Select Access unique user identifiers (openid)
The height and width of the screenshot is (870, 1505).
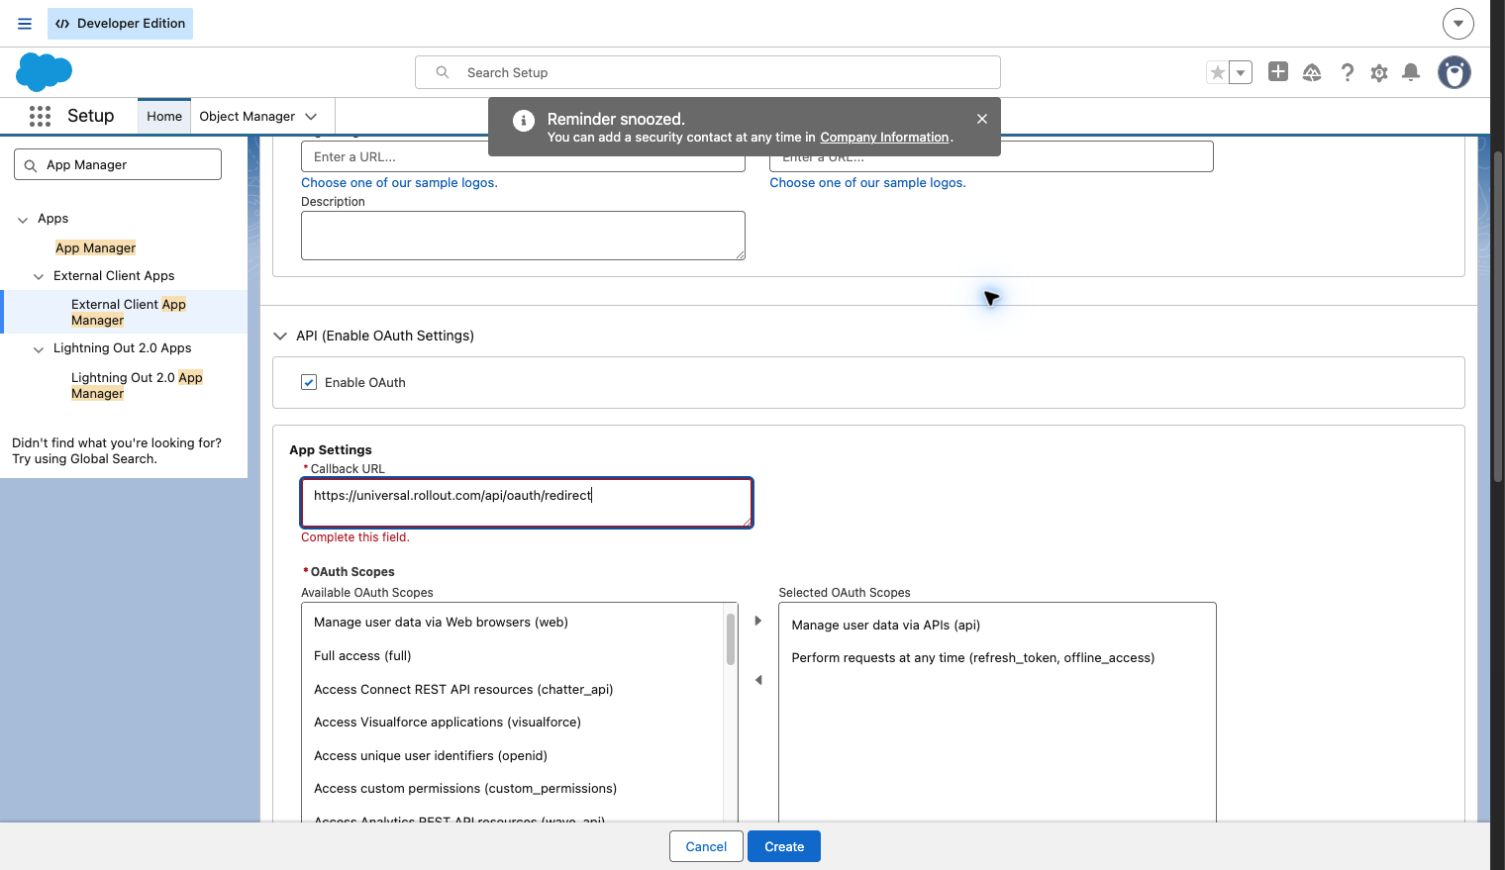pyautogui.click(x=430, y=756)
